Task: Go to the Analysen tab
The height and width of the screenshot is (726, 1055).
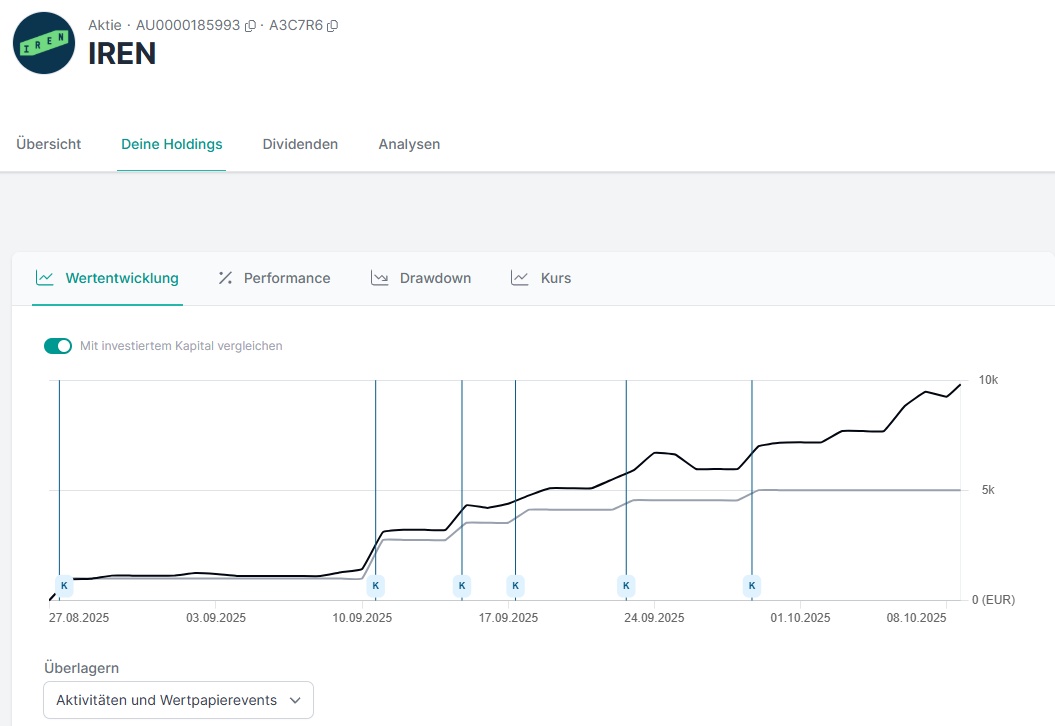Action: pos(409,144)
